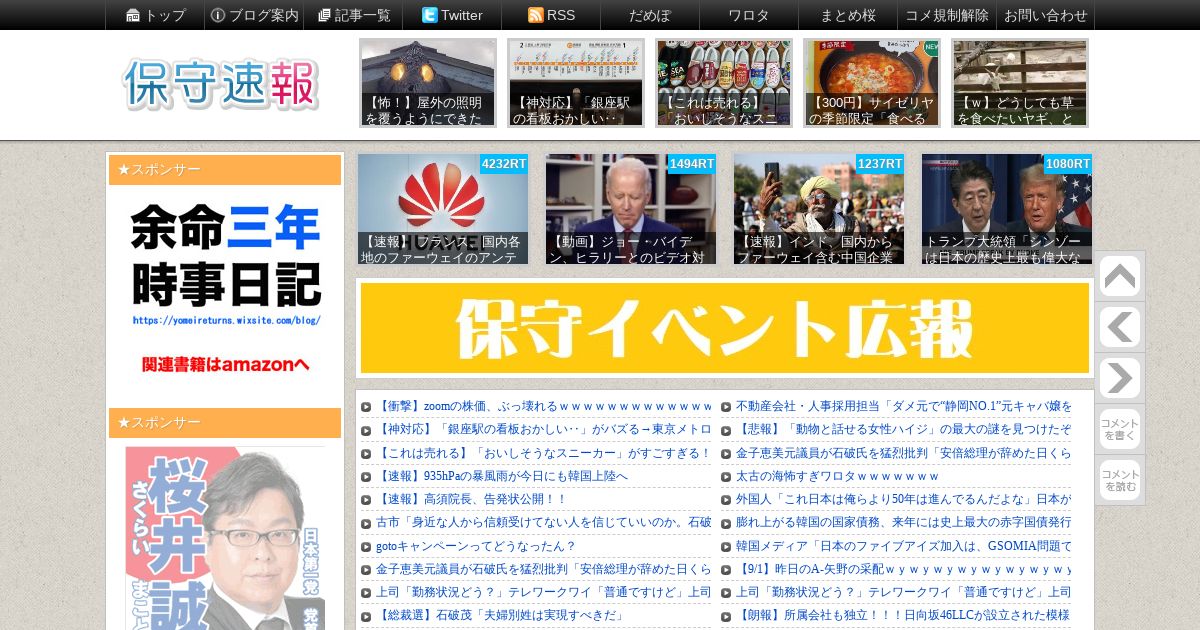Click the 保守イベント広報 yellow banner

(x=725, y=328)
